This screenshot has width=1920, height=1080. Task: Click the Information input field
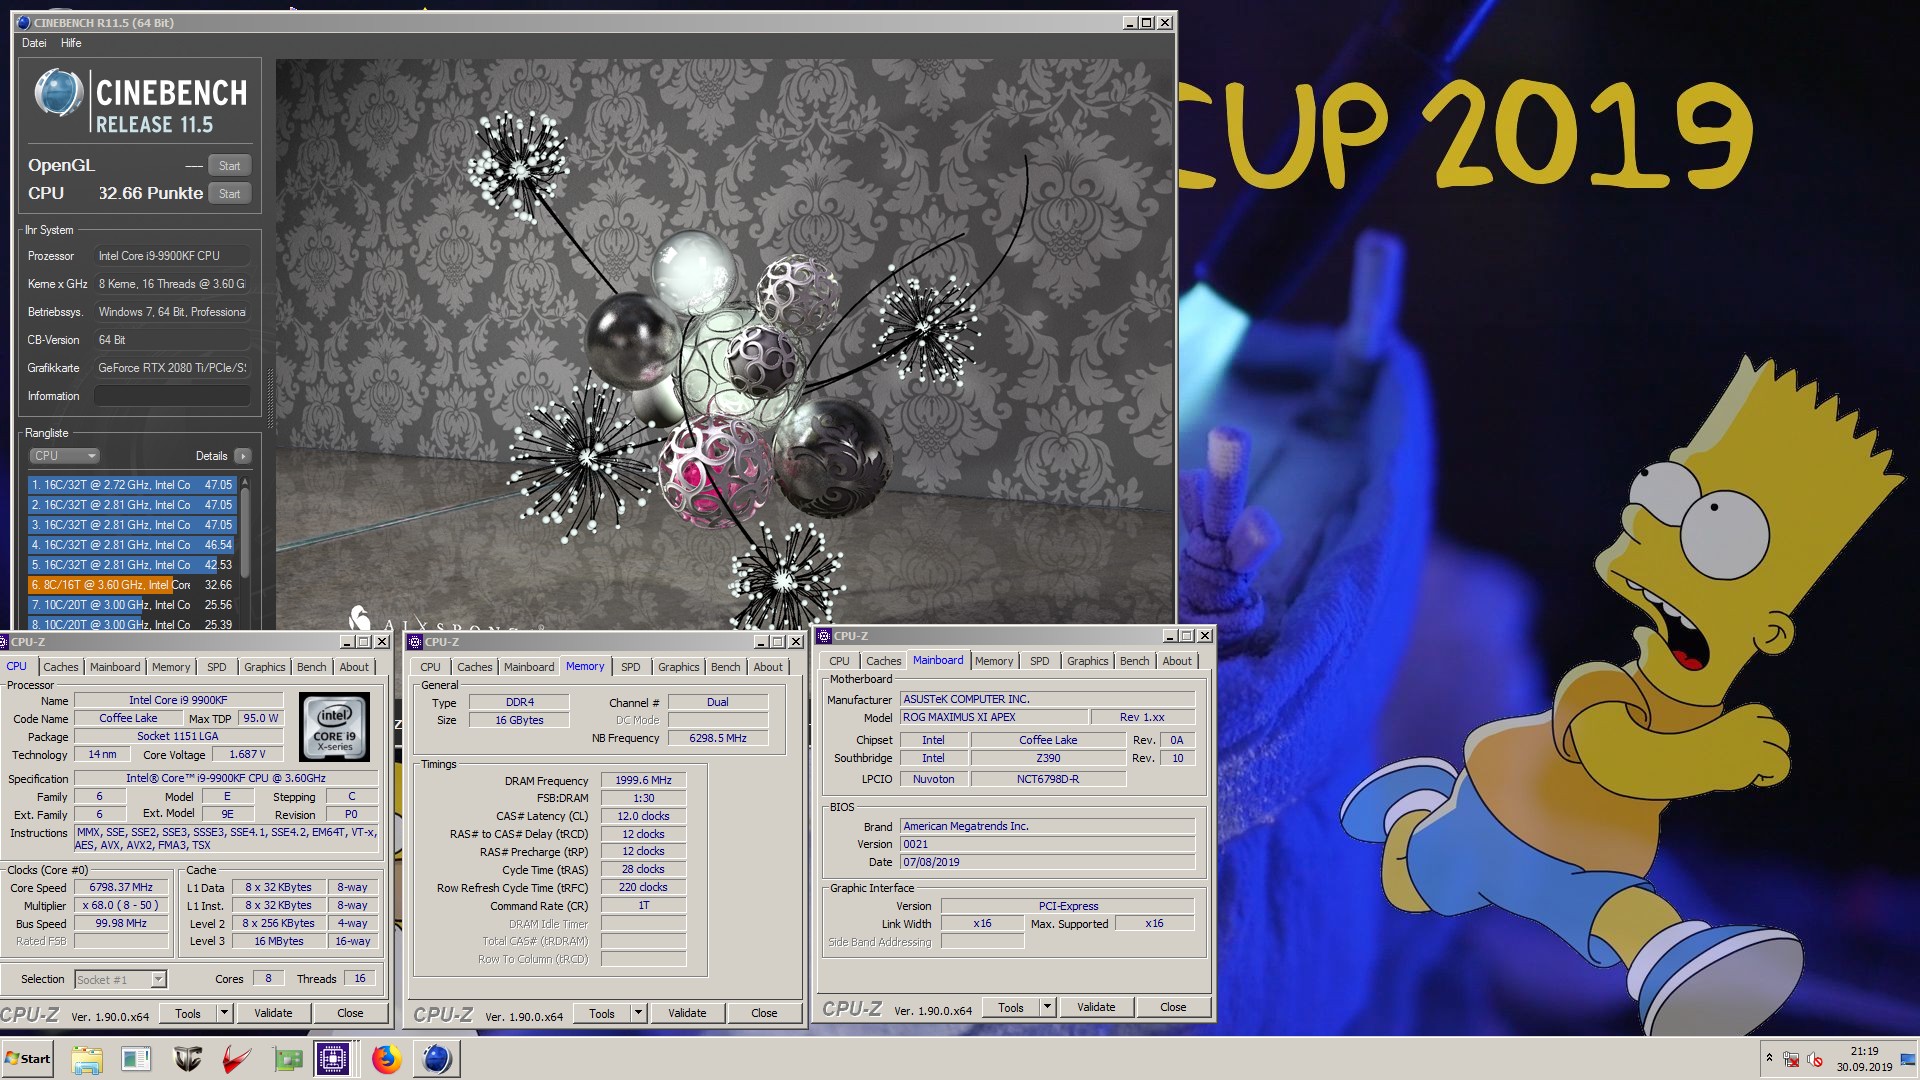(172, 396)
